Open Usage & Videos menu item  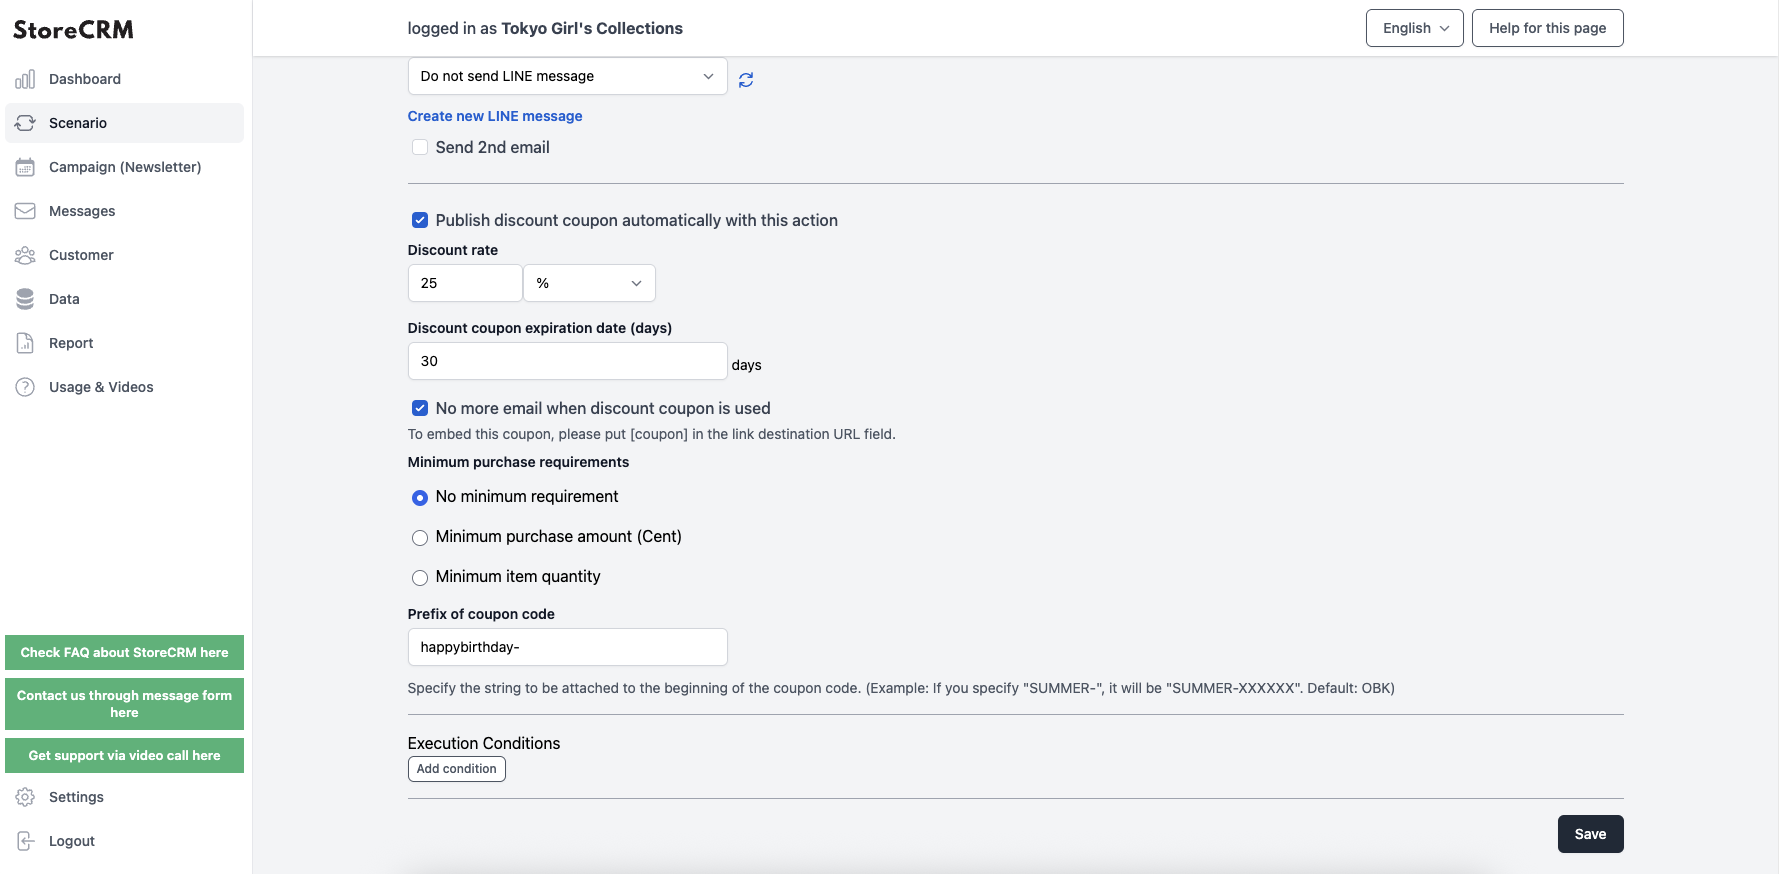124,387
